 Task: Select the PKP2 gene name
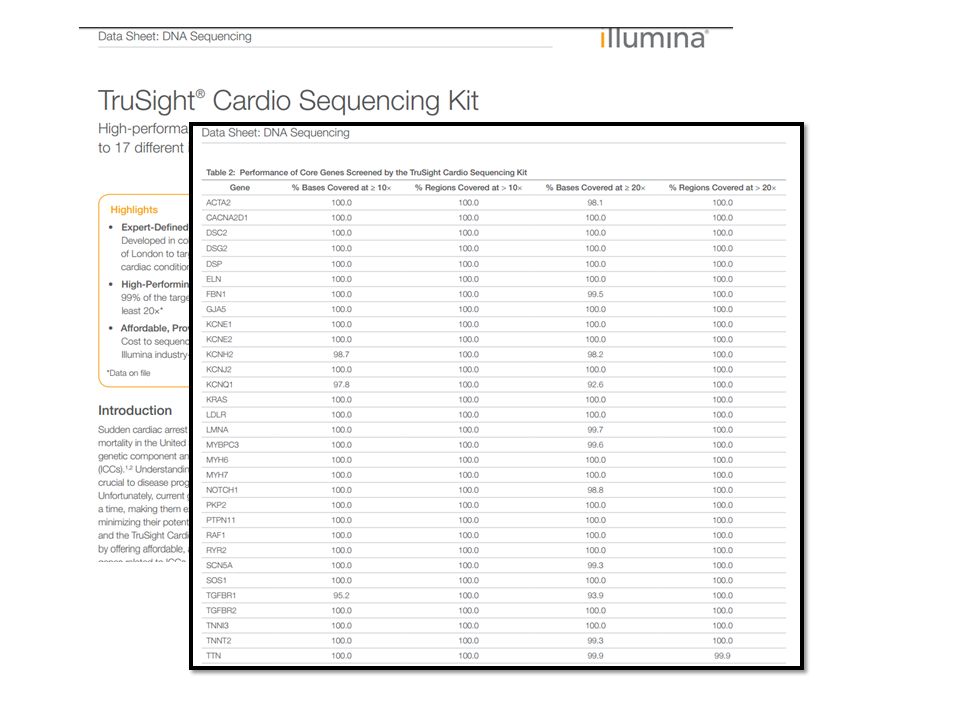(x=216, y=505)
